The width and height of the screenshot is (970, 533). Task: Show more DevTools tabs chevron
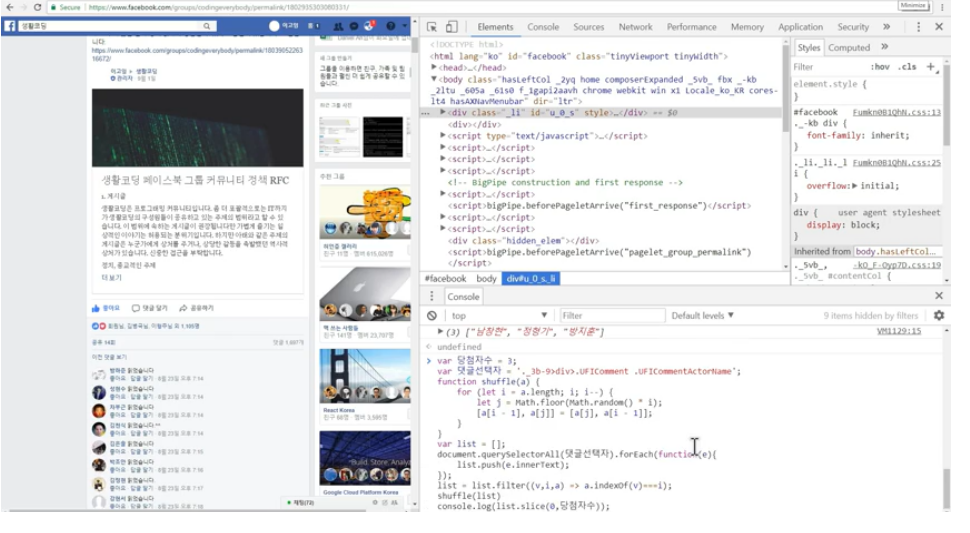pyautogui.click(x=886, y=27)
